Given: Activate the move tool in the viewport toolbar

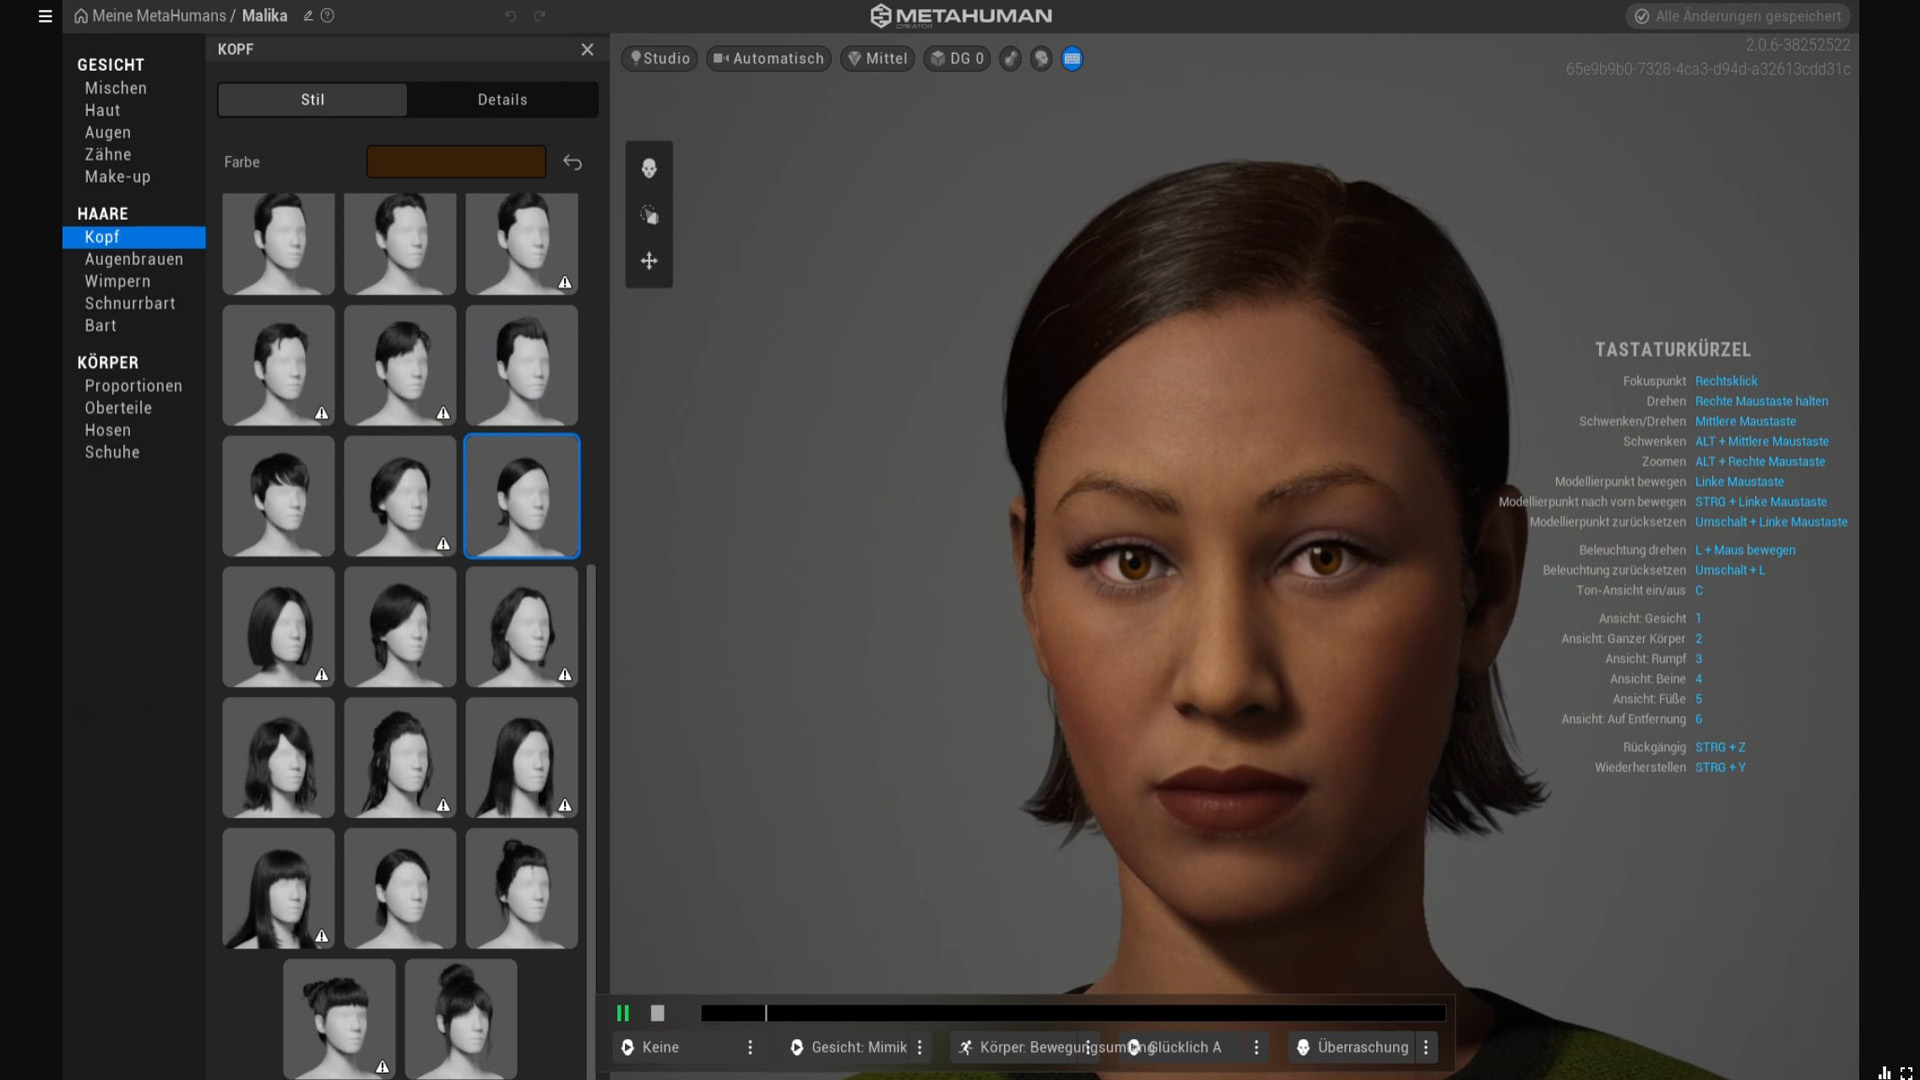Looking at the screenshot, I should pos(649,261).
